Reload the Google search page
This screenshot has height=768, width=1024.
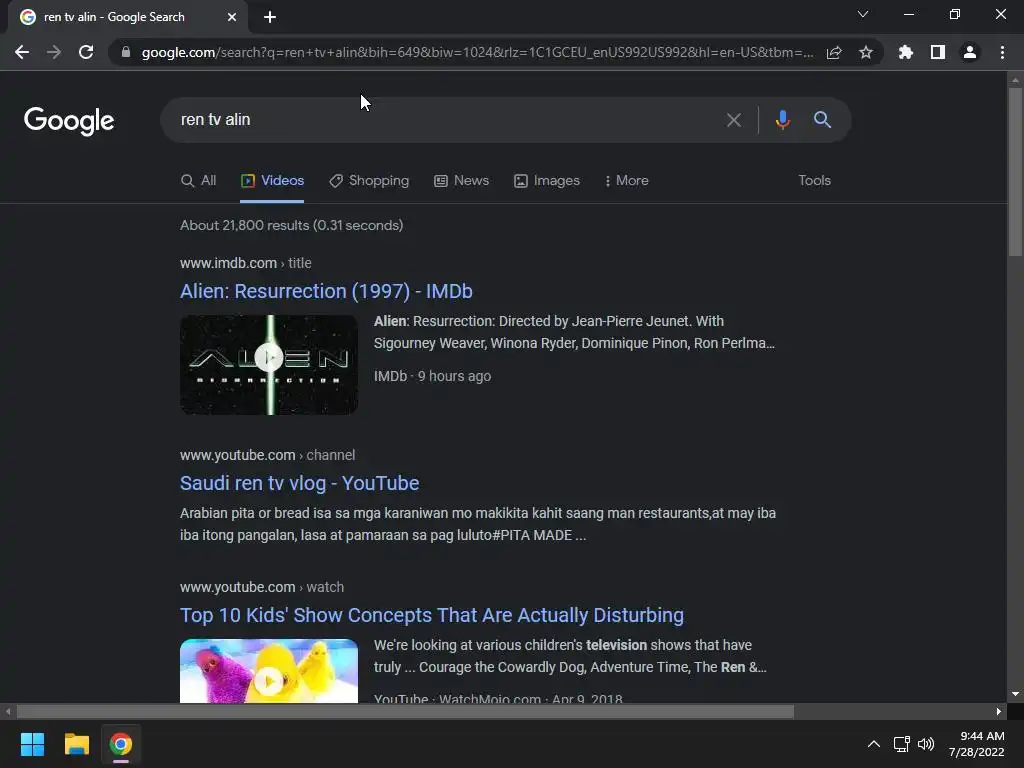click(x=86, y=52)
